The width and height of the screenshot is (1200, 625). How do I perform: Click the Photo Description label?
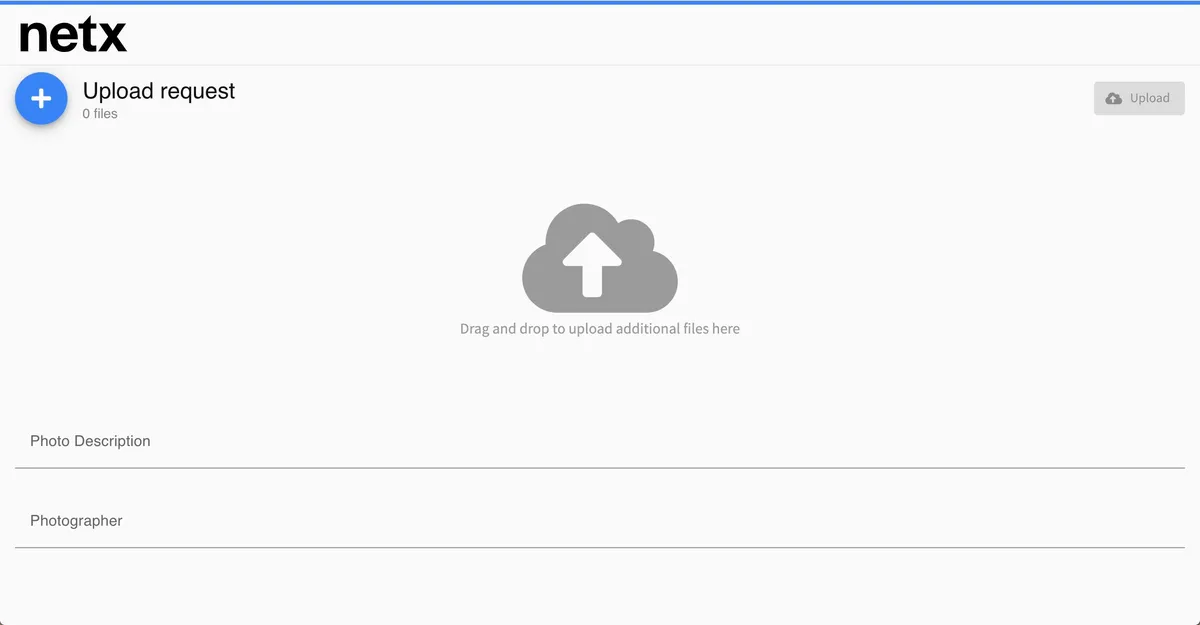point(90,441)
